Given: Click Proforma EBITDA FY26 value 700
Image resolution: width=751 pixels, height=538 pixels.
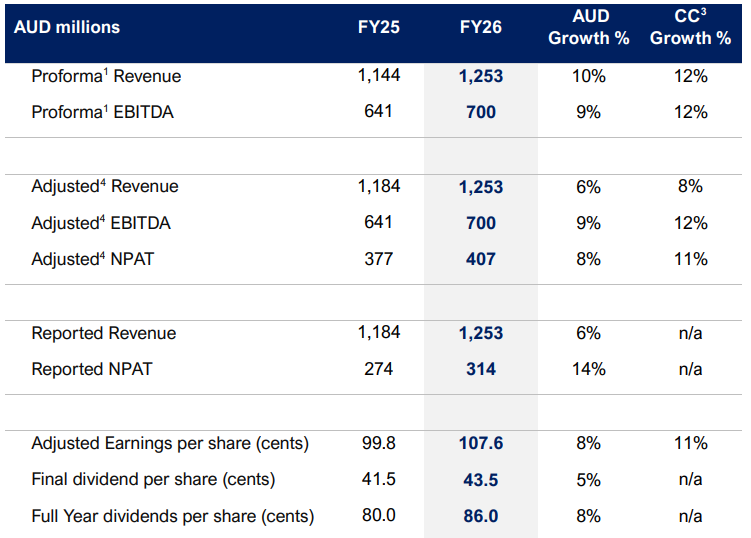Looking at the screenshot, I should [481, 112].
